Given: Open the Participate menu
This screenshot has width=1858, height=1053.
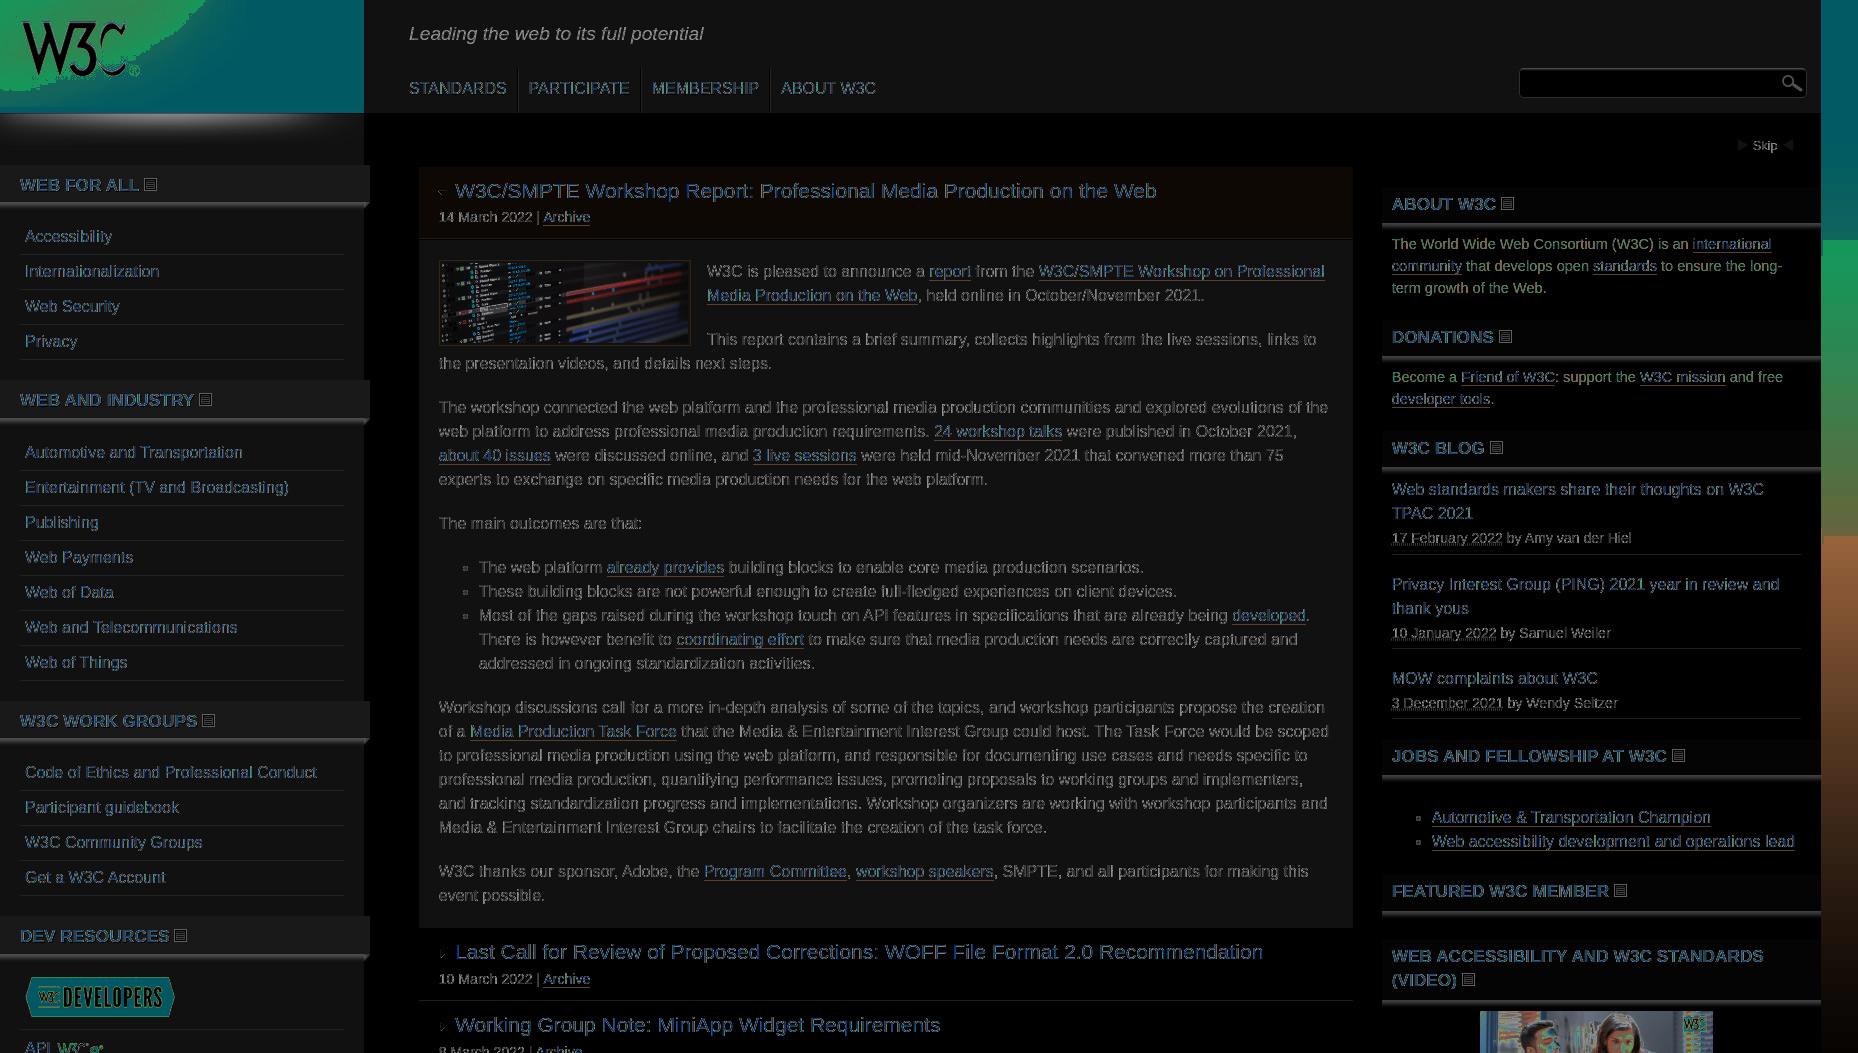Looking at the screenshot, I should pyautogui.click(x=578, y=88).
